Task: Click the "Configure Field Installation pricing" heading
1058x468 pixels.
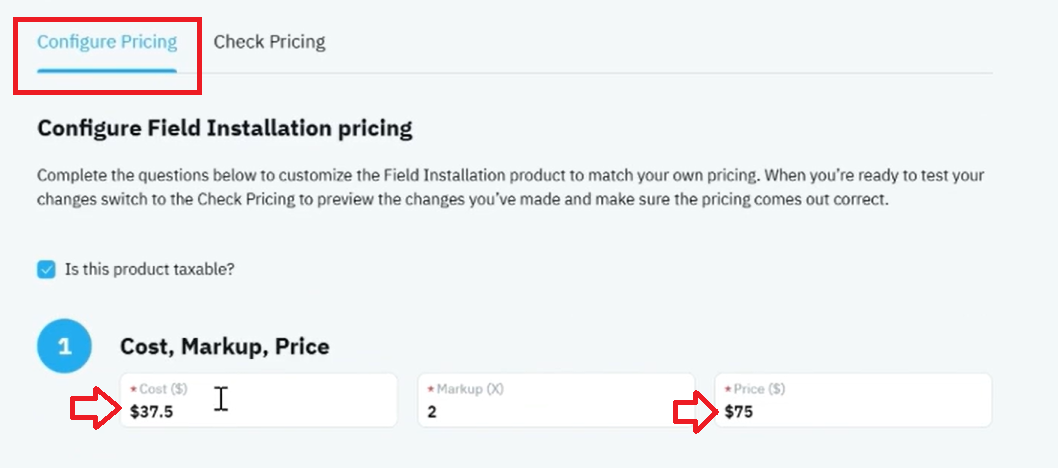Action: pyautogui.click(x=225, y=128)
